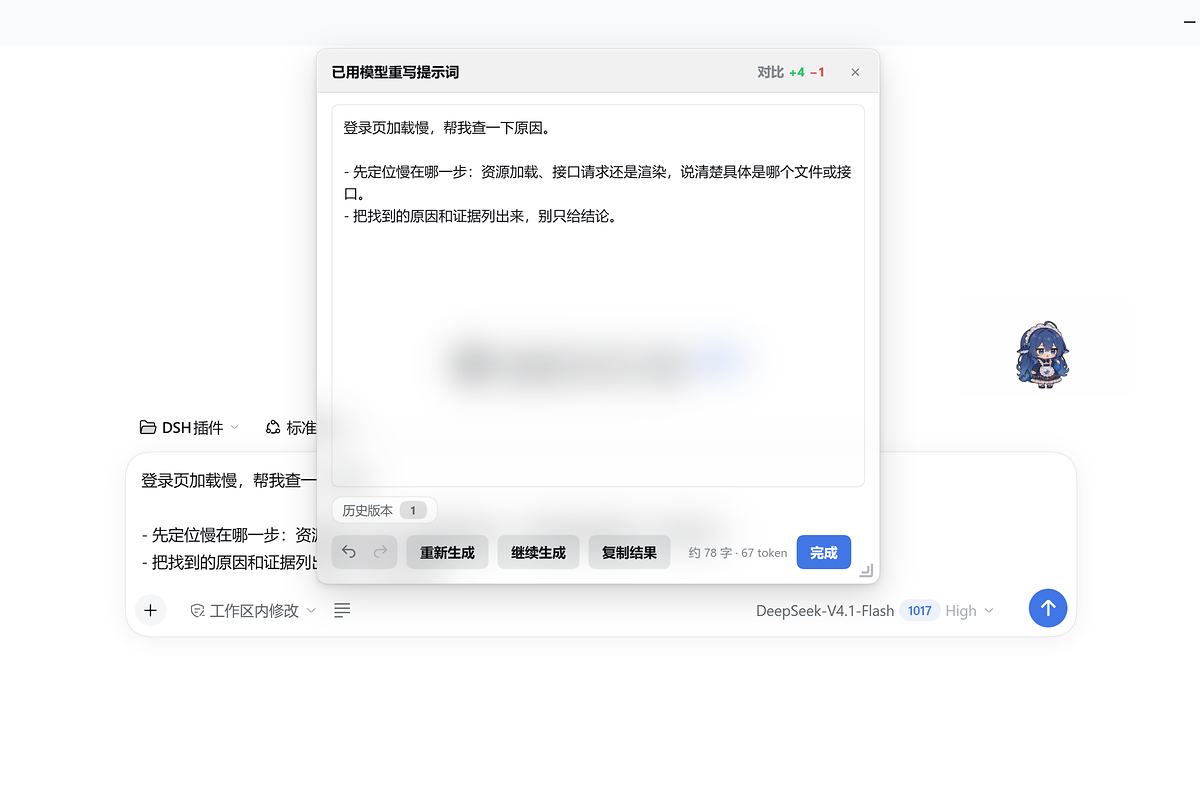Image resolution: width=1200 pixels, height=800 pixels.
Task: Click the folder icon beside DSH插件
Action: [148, 428]
